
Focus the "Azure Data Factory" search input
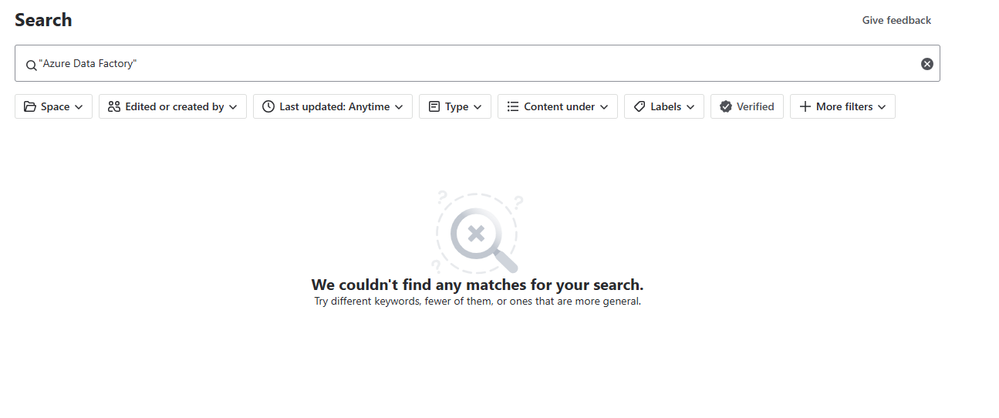pyautogui.click(x=477, y=63)
